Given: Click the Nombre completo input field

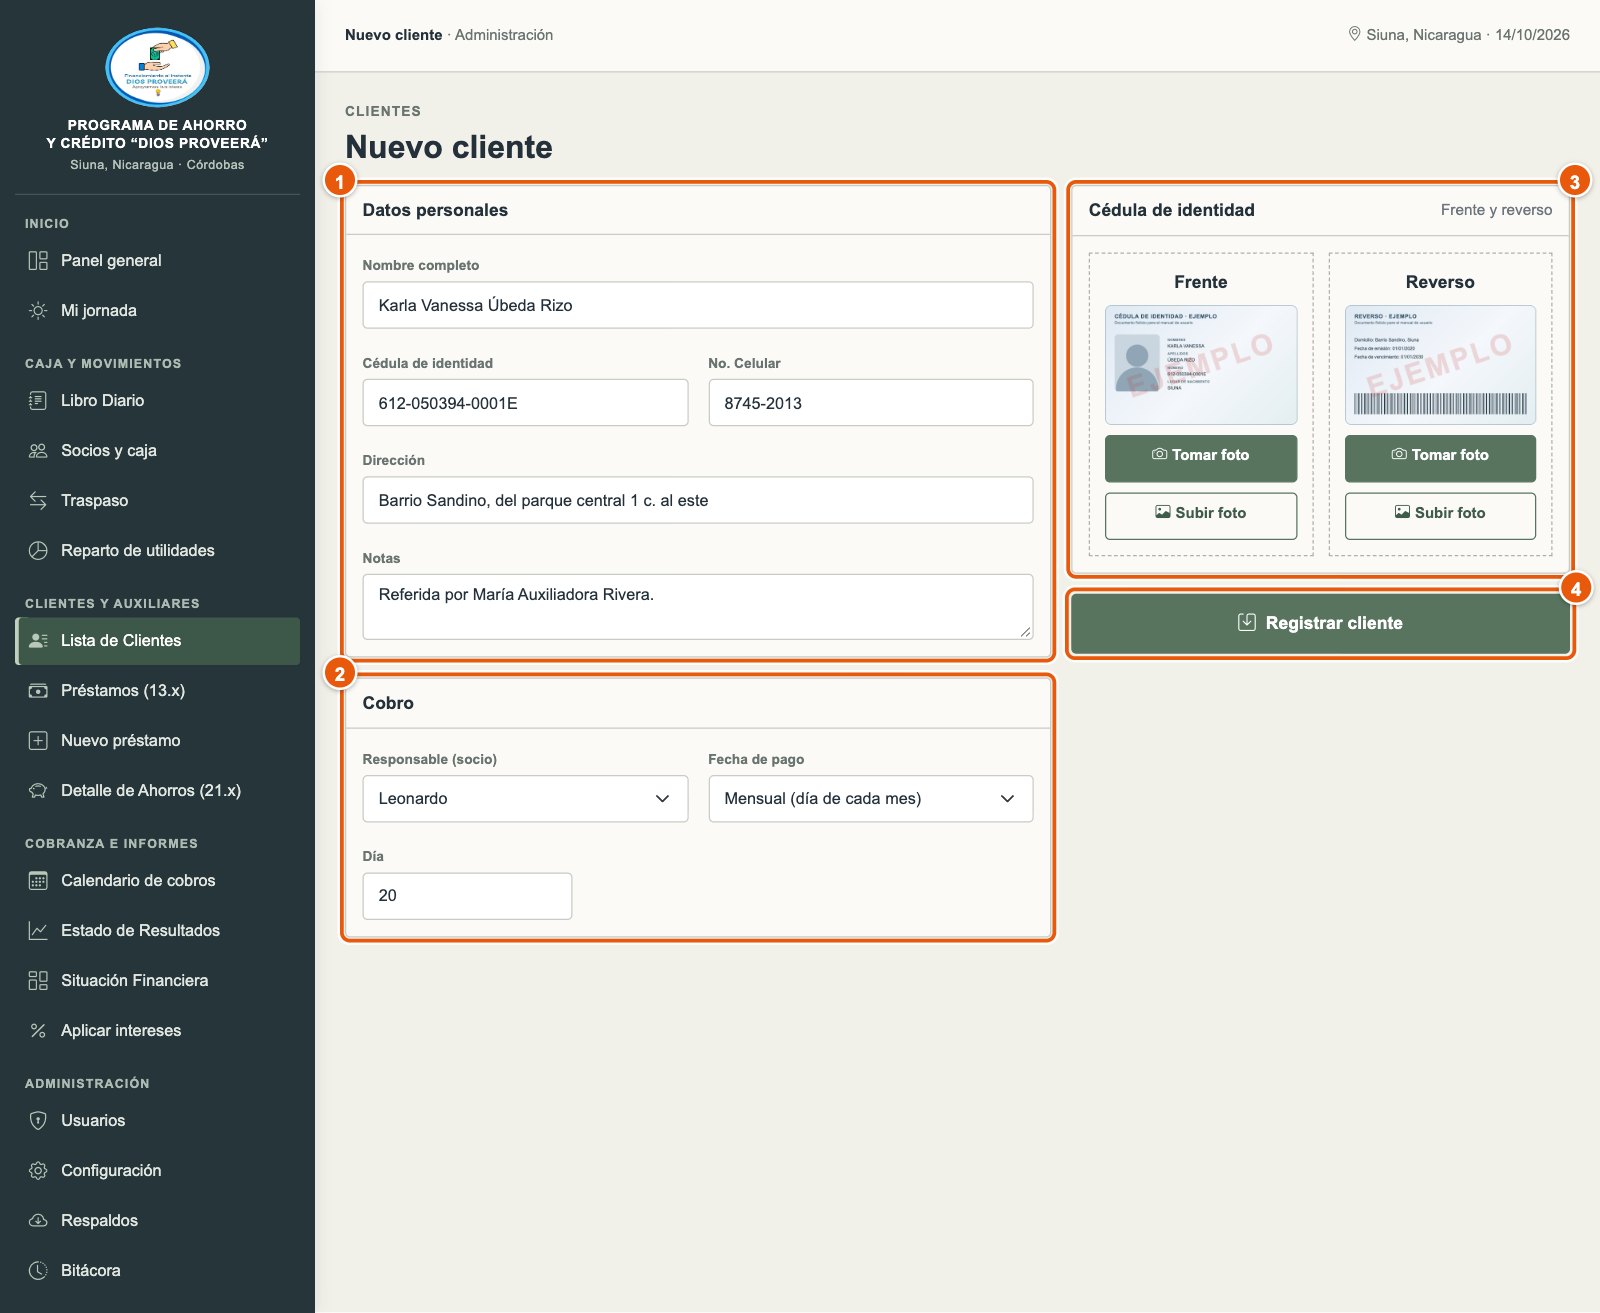Looking at the screenshot, I should (x=698, y=305).
